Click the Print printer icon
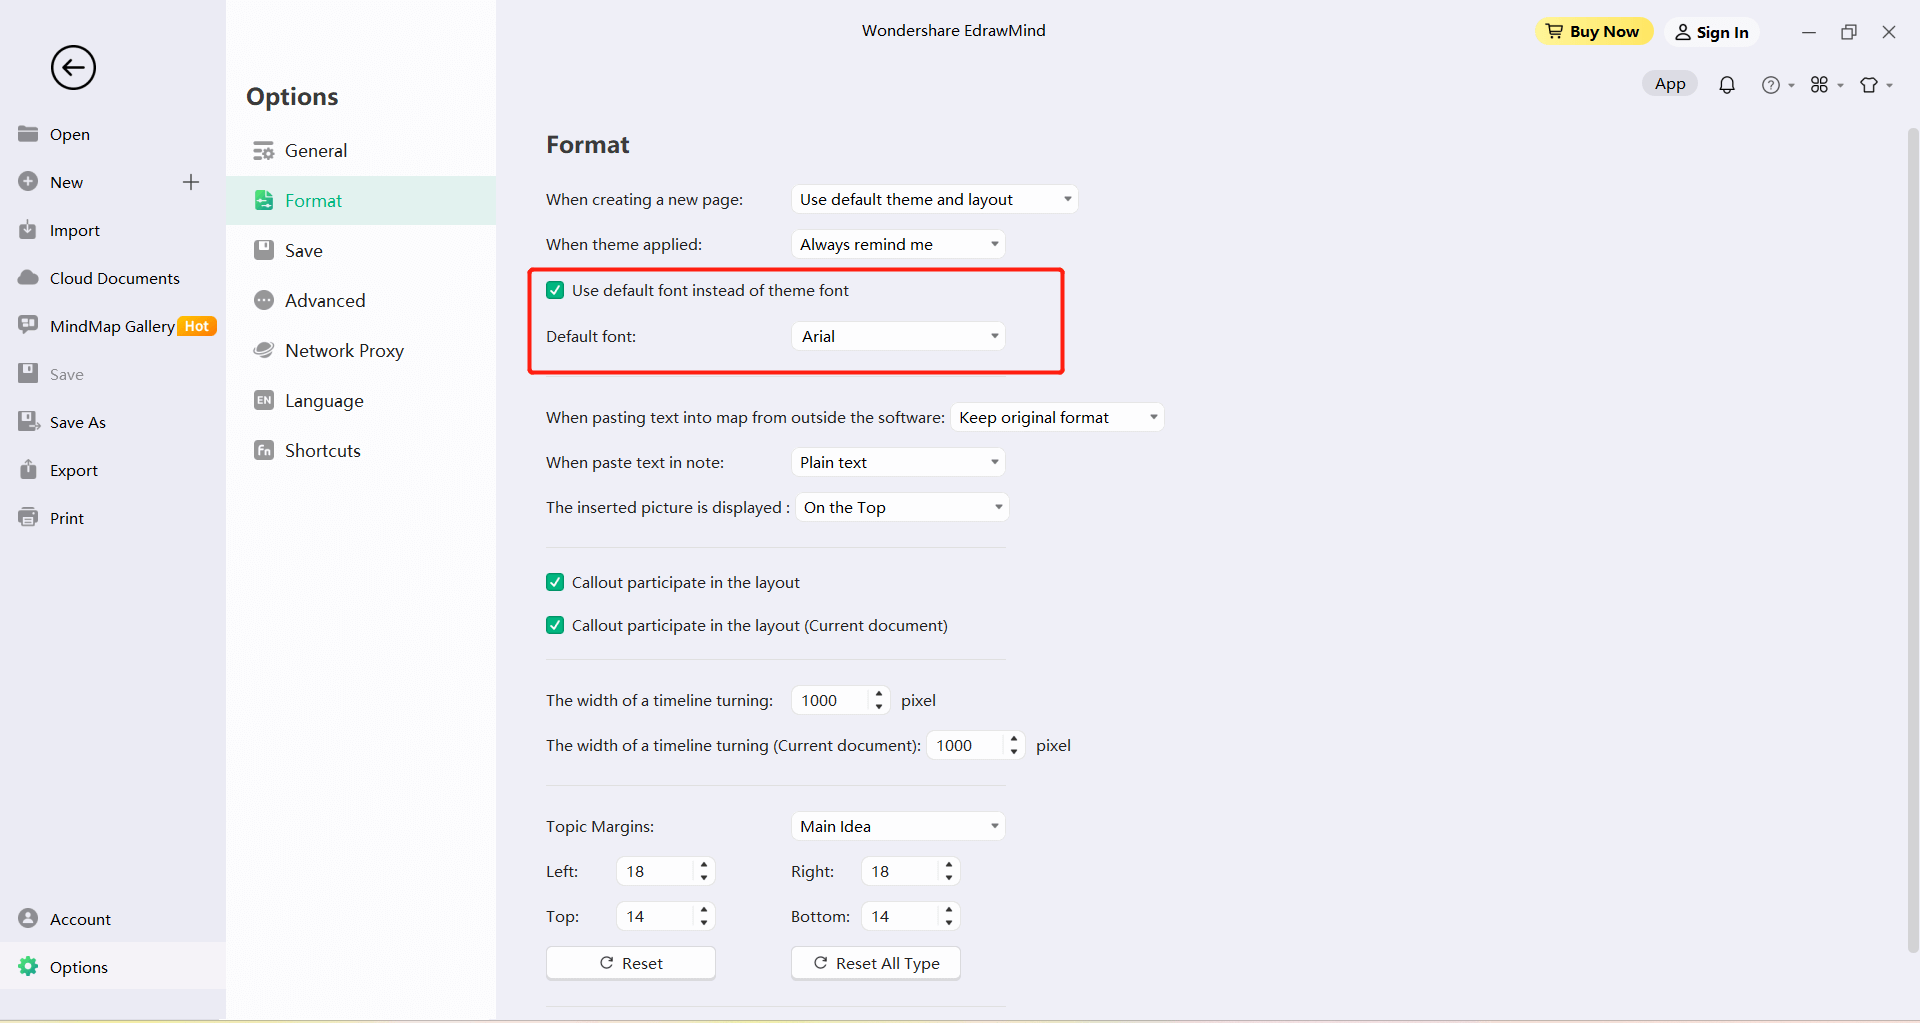The width and height of the screenshot is (1920, 1023). click(x=28, y=517)
